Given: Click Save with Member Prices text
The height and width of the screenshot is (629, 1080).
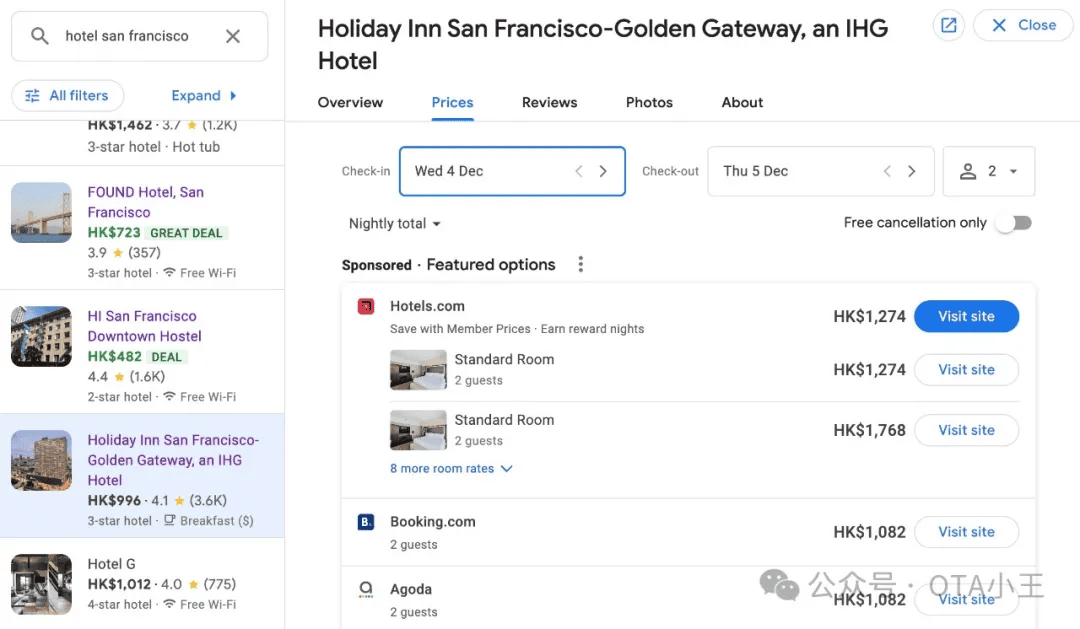Looking at the screenshot, I should point(460,329).
